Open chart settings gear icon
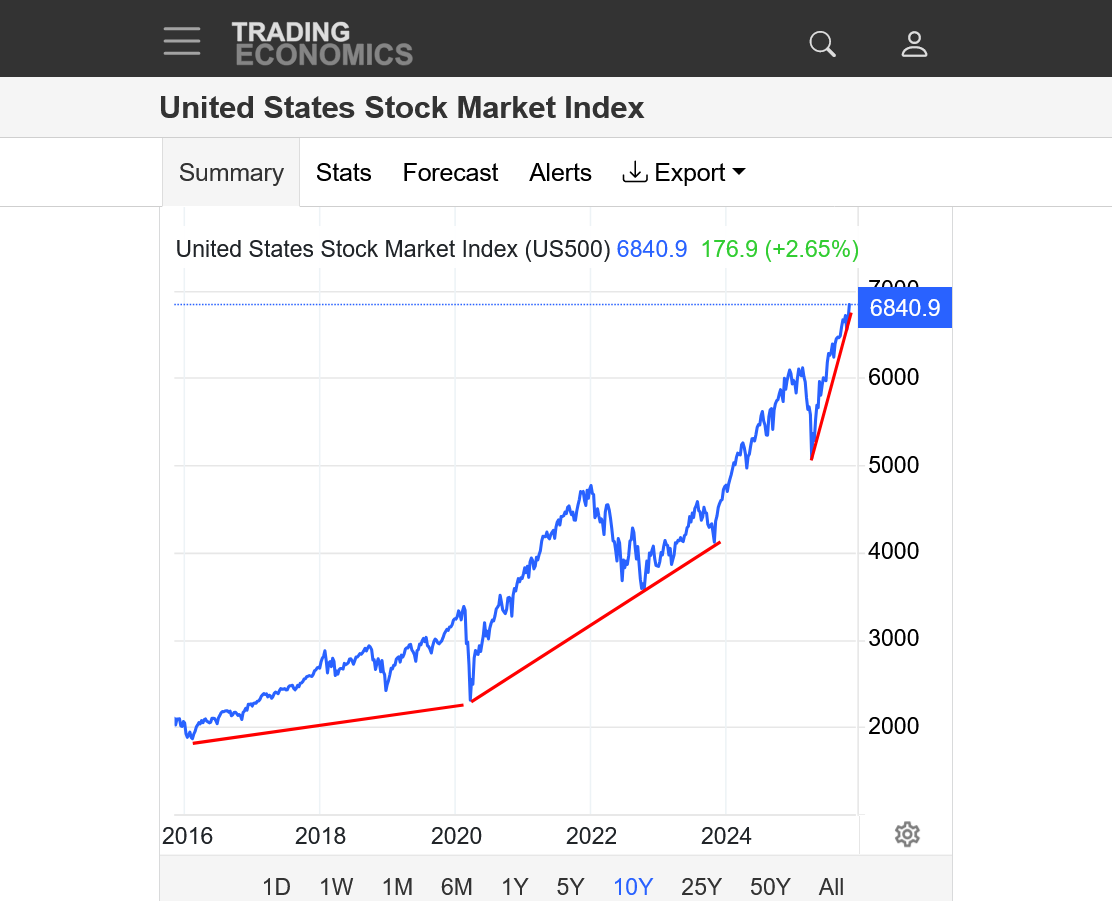This screenshot has height=901, width=1112. click(x=907, y=834)
